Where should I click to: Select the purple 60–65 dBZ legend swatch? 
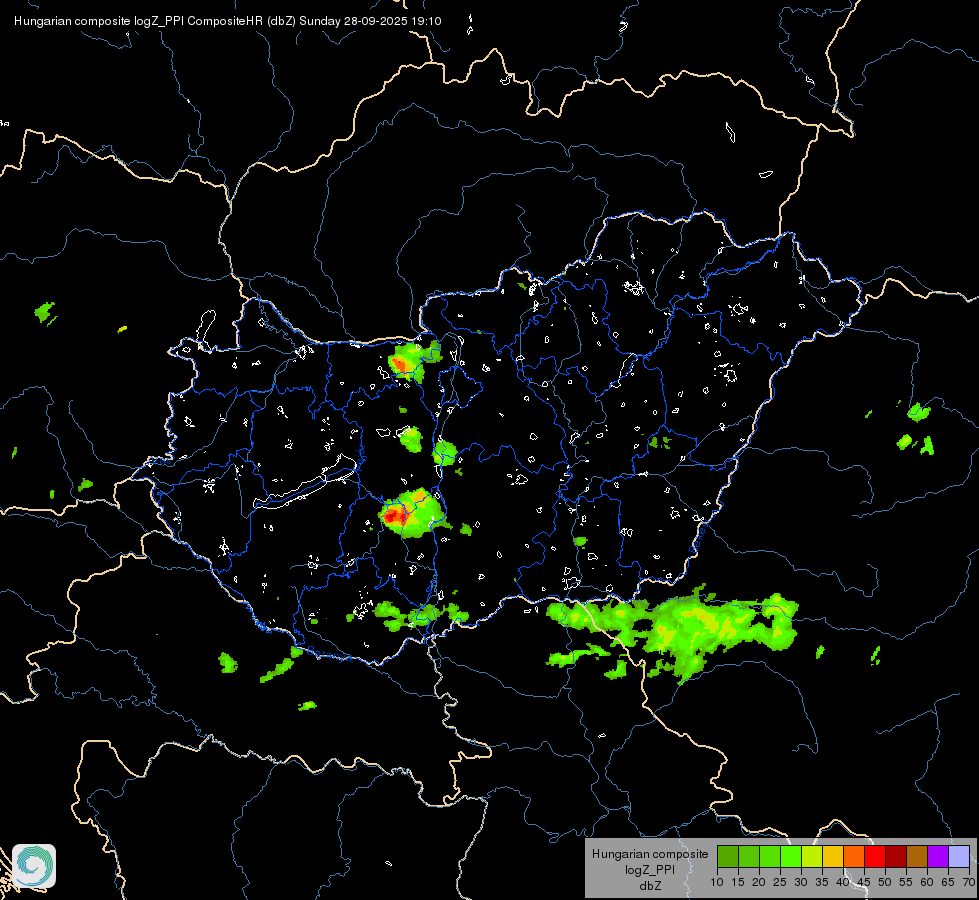[x=938, y=856]
